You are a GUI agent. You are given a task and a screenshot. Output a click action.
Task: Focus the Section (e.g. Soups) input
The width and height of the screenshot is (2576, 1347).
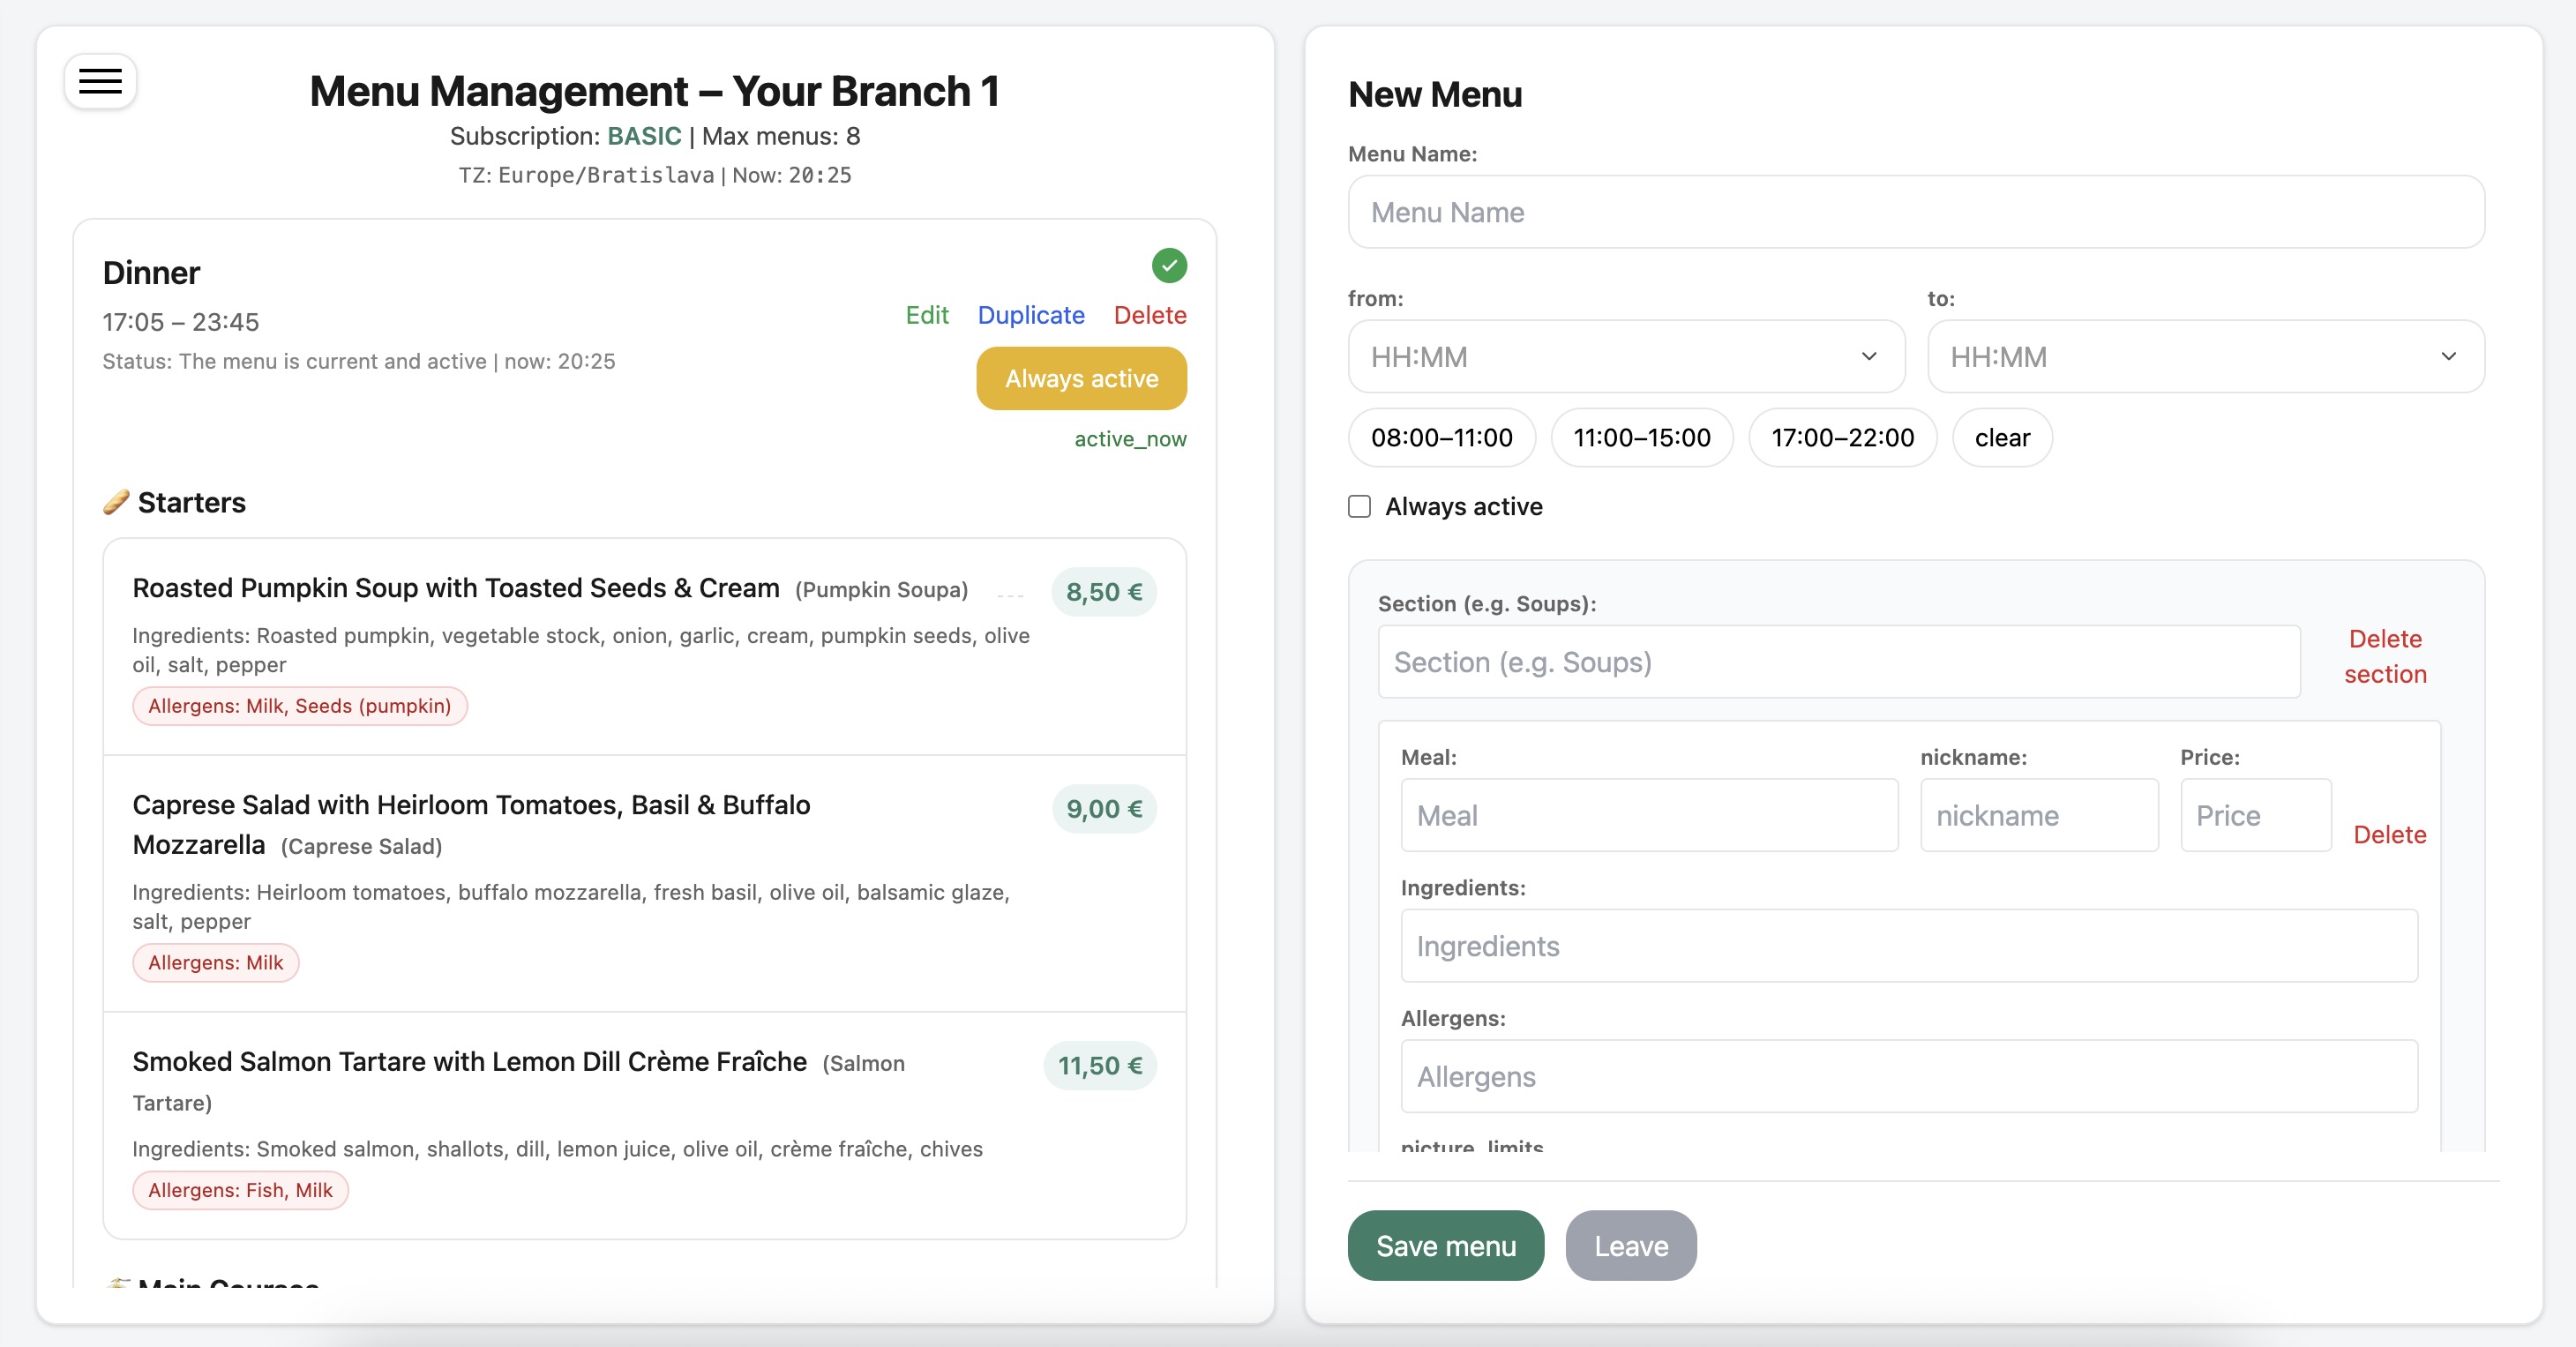pos(1839,661)
